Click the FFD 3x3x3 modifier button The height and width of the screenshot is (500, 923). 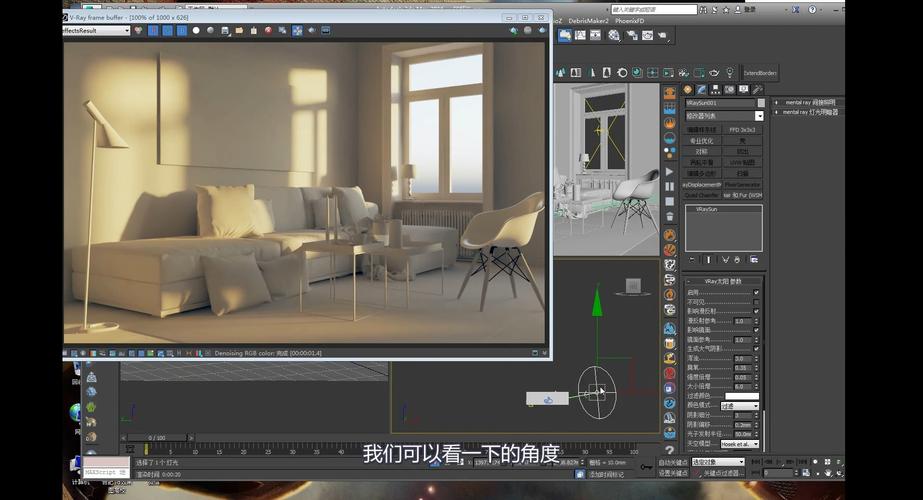tap(742, 130)
